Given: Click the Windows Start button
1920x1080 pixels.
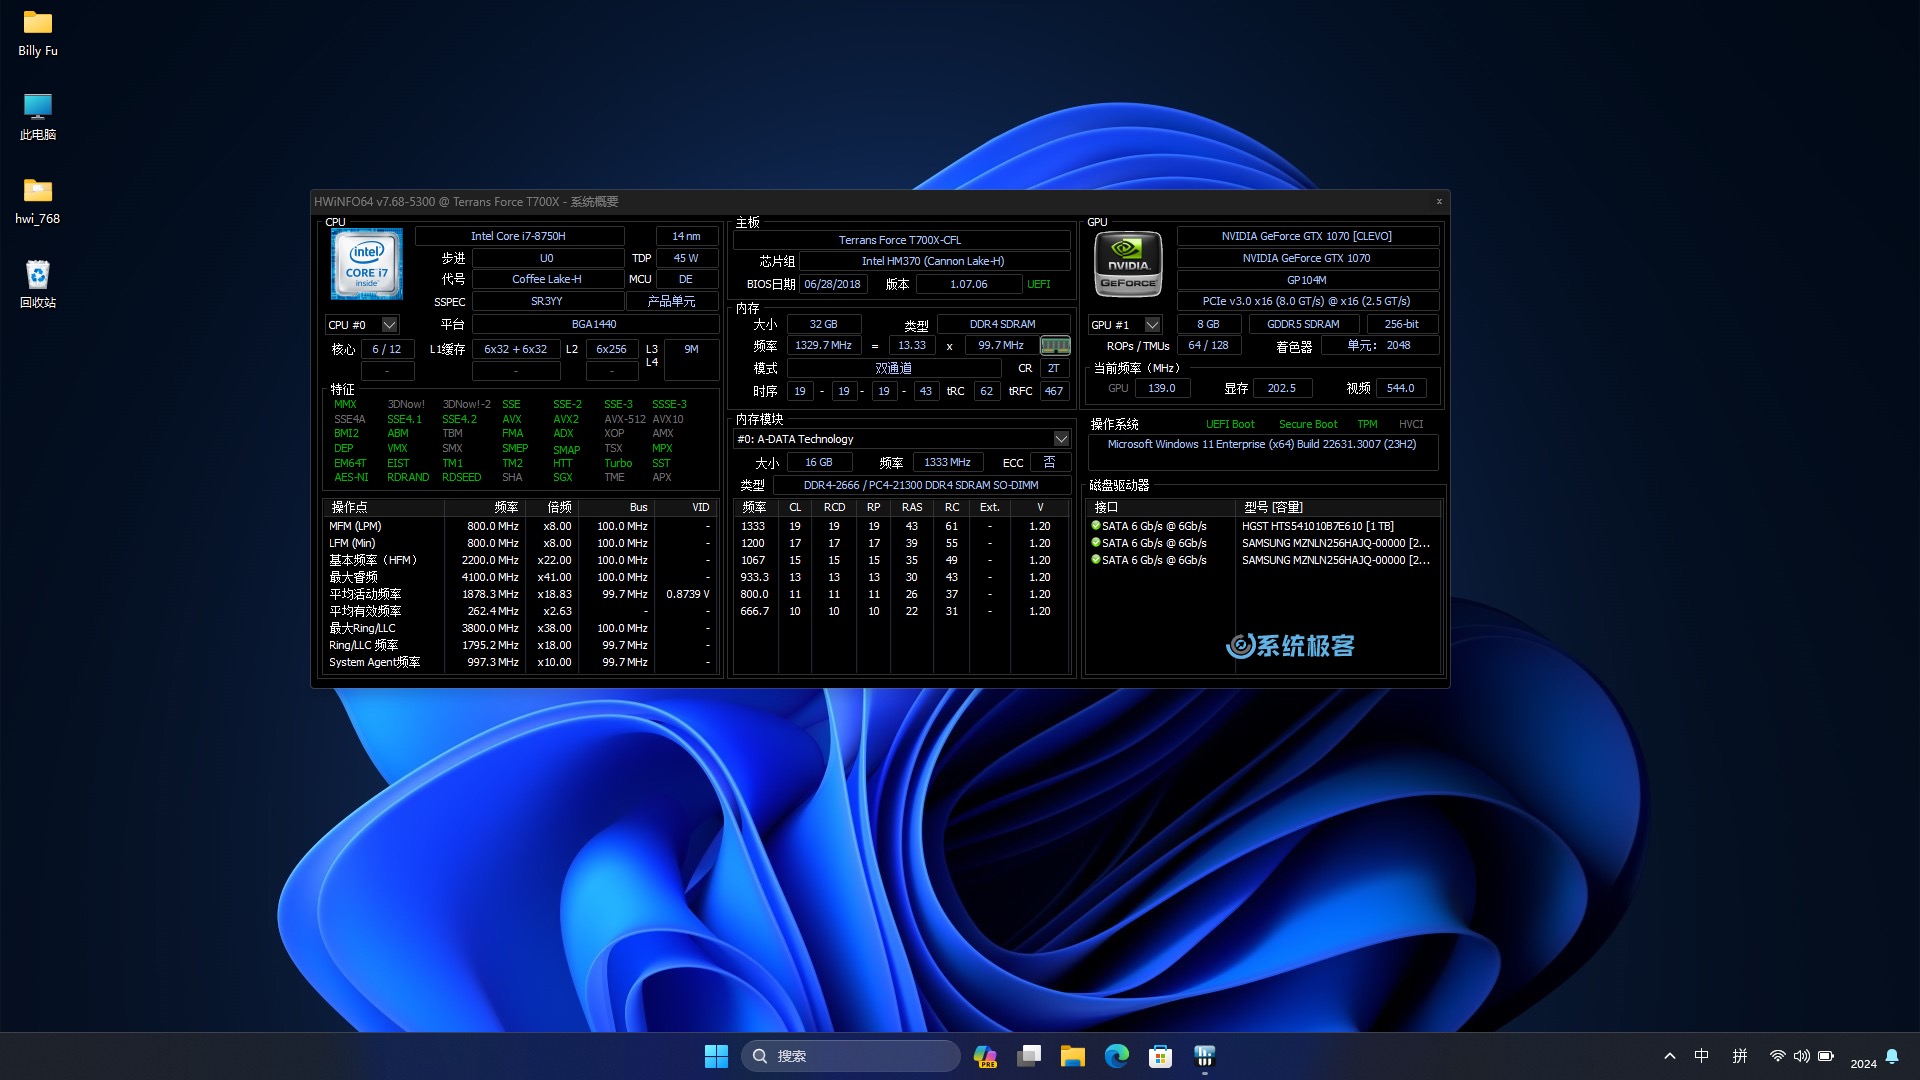Looking at the screenshot, I should pyautogui.click(x=716, y=1056).
